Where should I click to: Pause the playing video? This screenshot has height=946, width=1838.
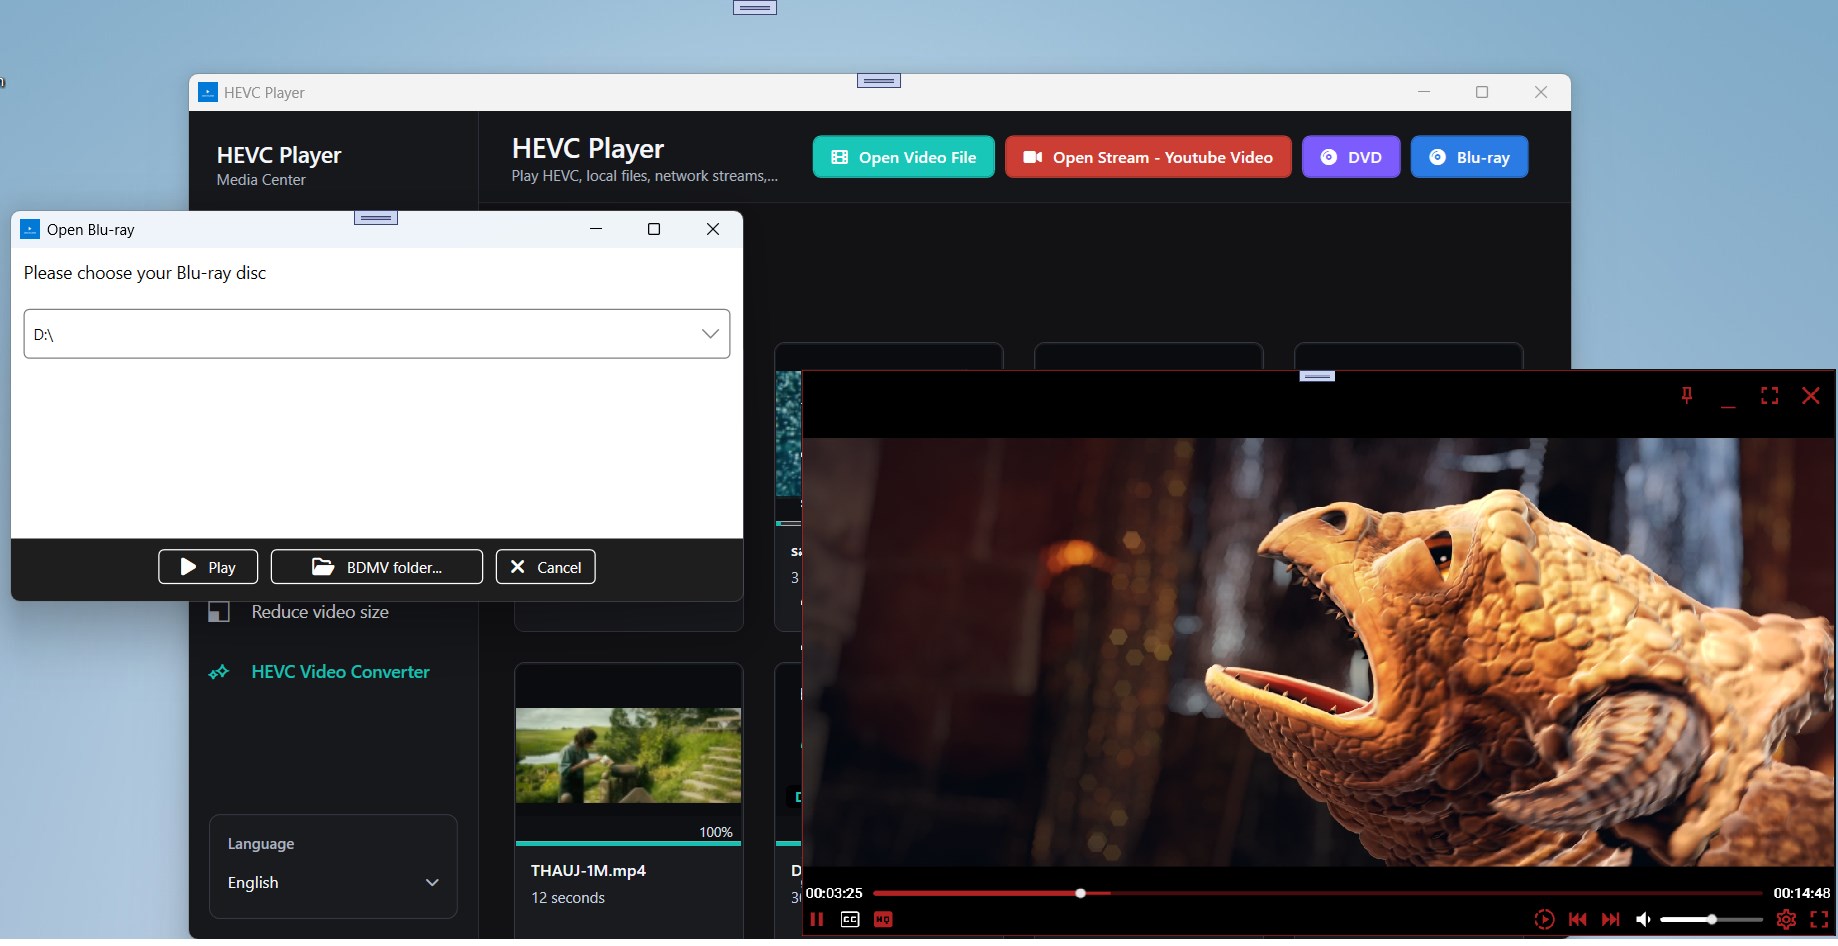coord(817,919)
